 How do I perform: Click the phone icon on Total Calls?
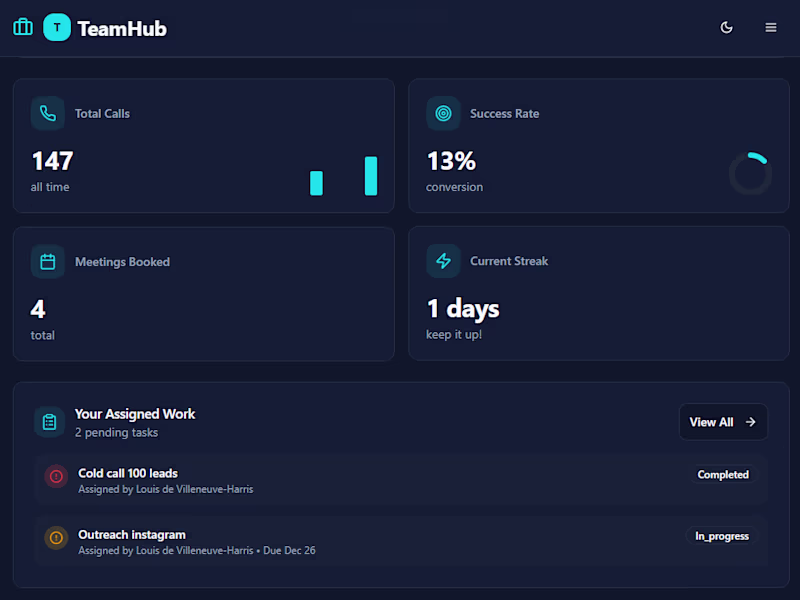click(48, 114)
